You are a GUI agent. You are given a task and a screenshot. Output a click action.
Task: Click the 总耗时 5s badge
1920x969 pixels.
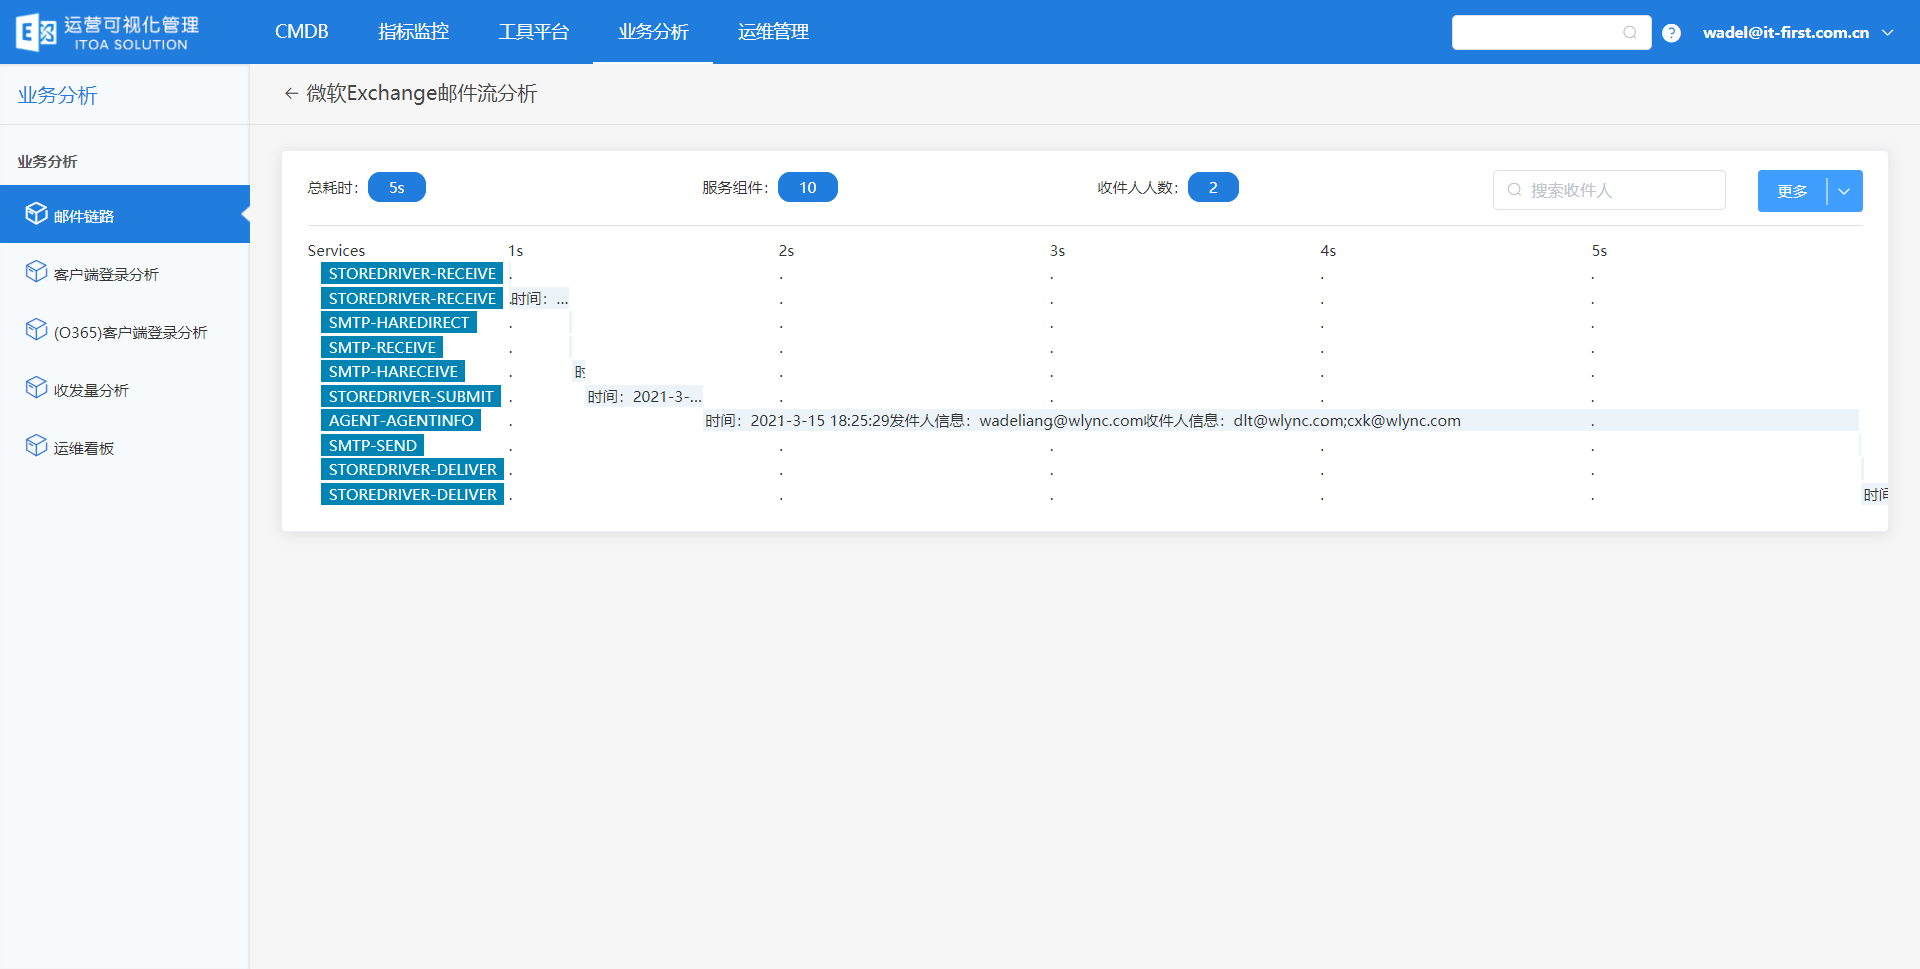397,187
